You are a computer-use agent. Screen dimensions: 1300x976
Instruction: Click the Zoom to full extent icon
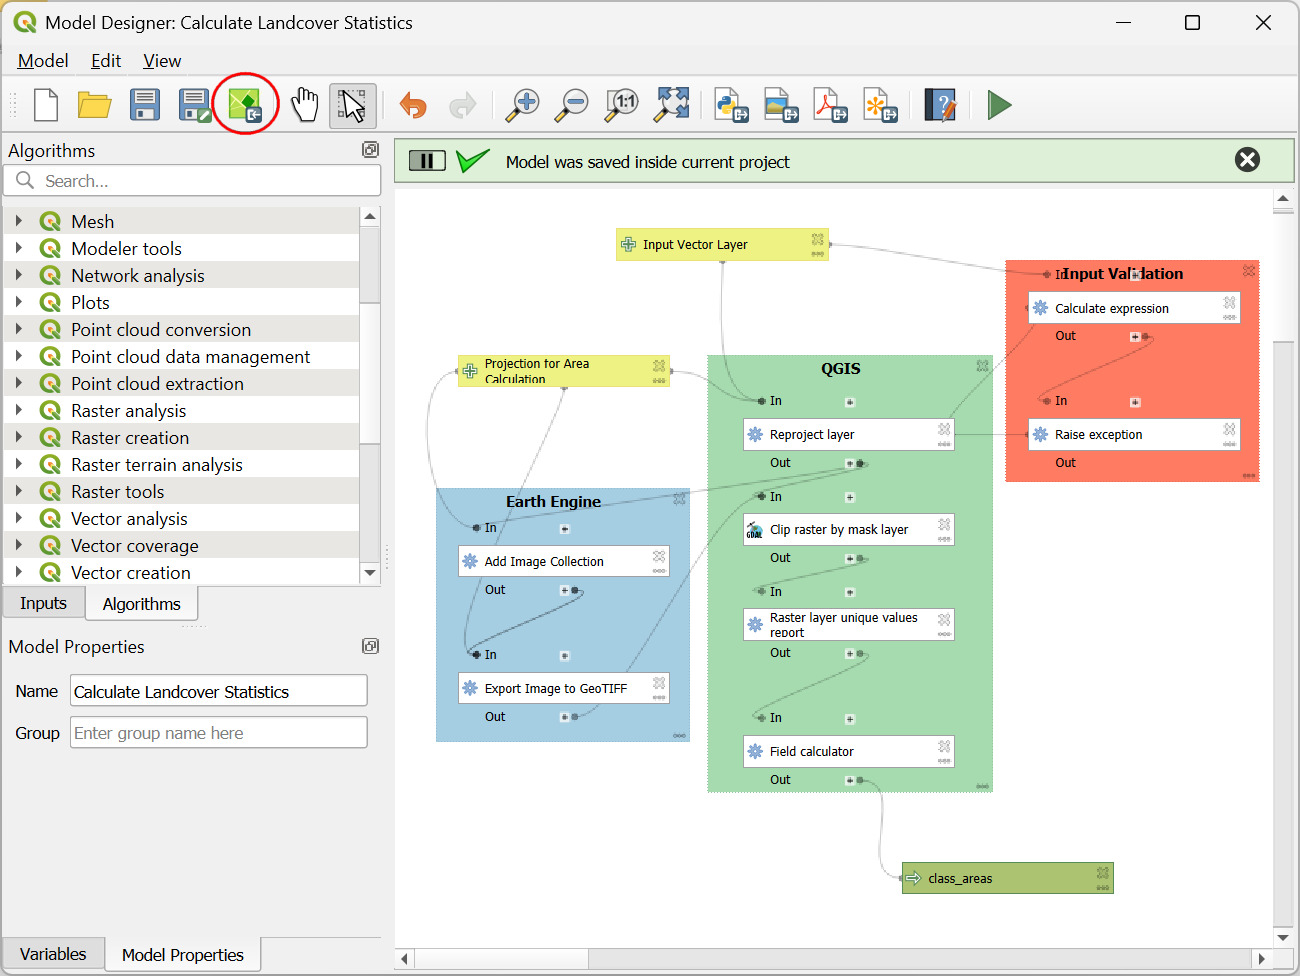[672, 105]
